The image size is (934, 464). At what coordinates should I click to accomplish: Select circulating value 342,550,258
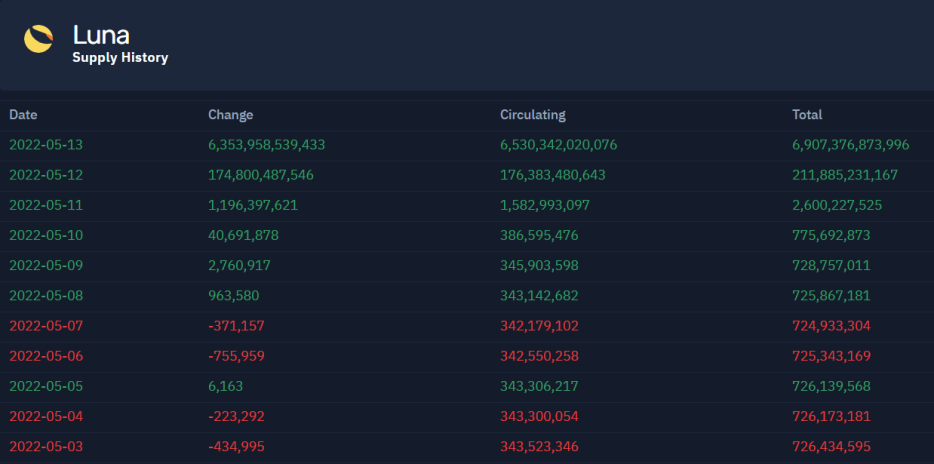[539, 356]
